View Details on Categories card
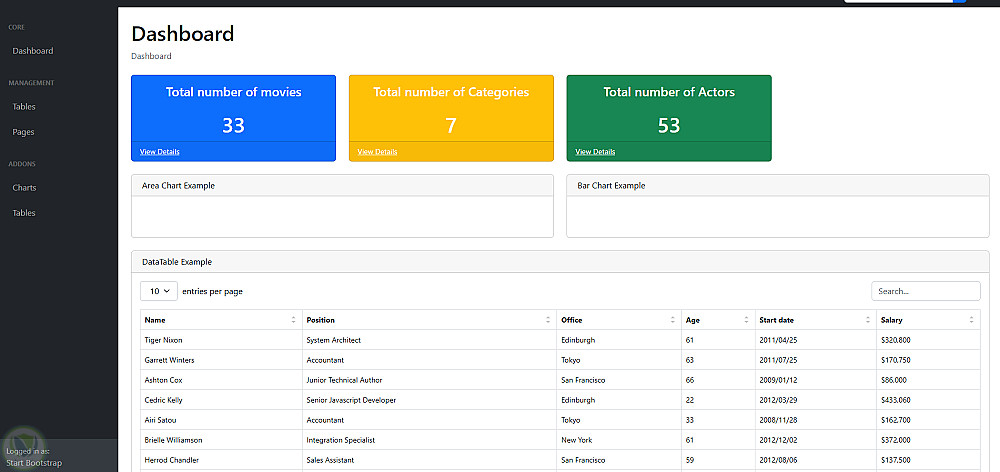This screenshot has height=472, width=1000. [x=377, y=152]
